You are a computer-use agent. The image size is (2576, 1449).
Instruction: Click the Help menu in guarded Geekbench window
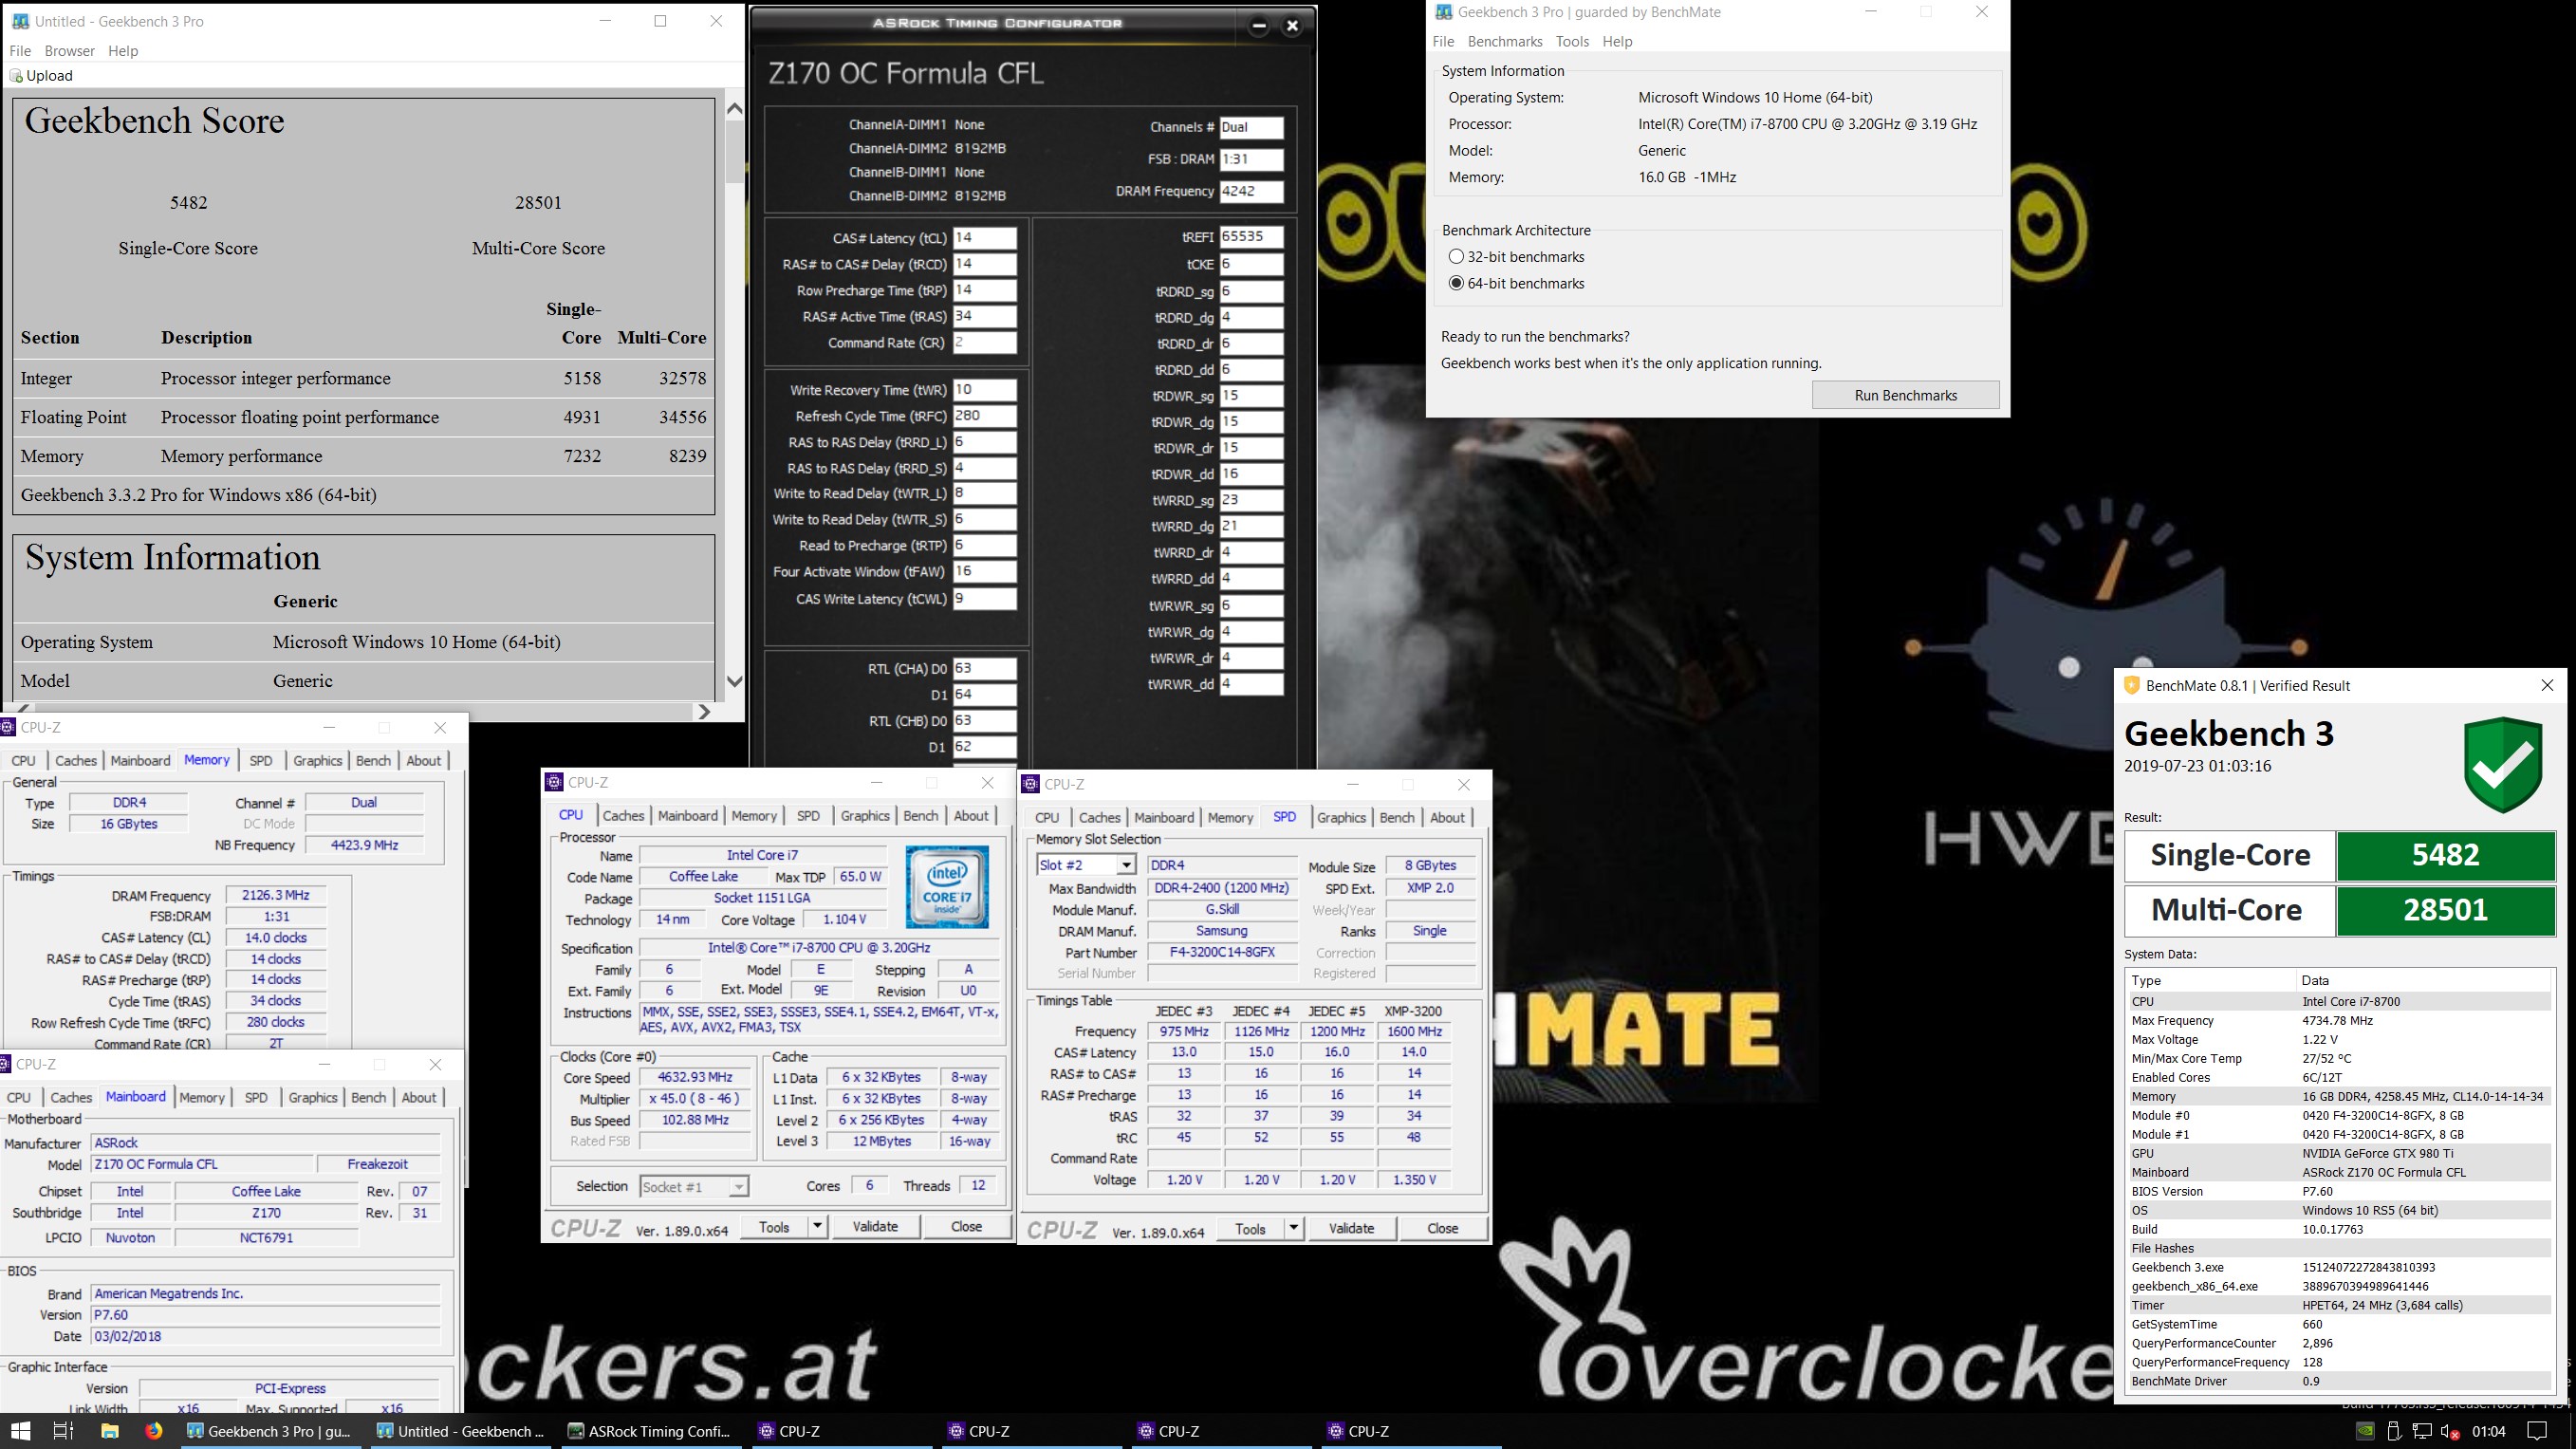(1617, 42)
